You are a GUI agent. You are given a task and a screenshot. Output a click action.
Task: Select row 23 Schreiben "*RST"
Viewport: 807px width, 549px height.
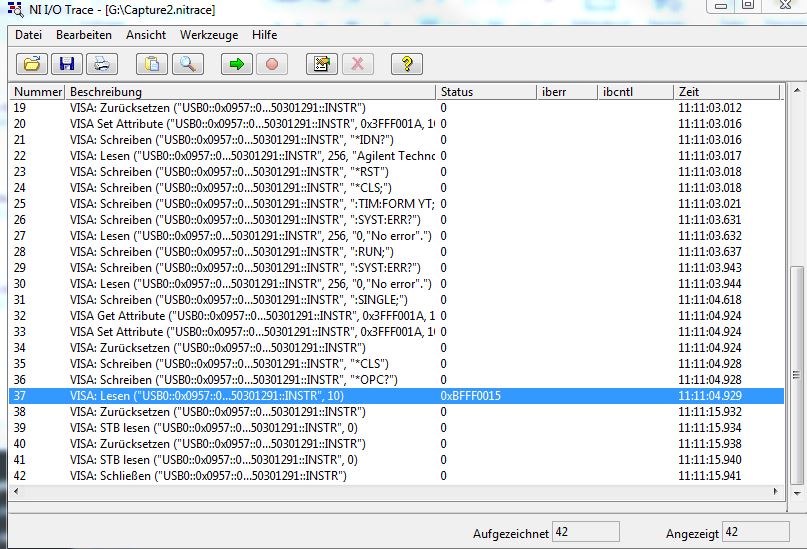point(396,172)
